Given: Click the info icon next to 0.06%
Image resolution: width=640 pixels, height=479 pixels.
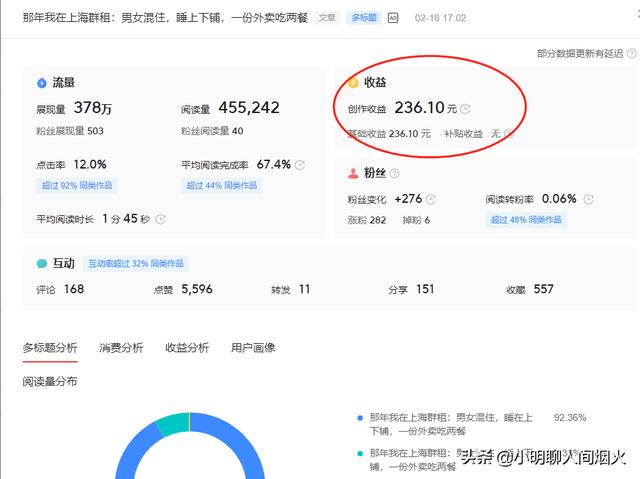Looking at the screenshot, I should coord(588,199).
